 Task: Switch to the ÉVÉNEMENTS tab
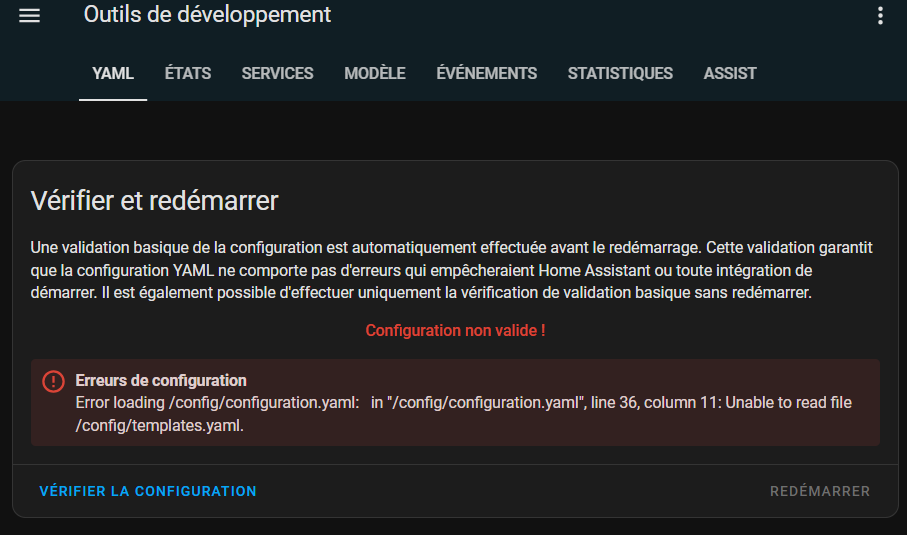(486, 73)
